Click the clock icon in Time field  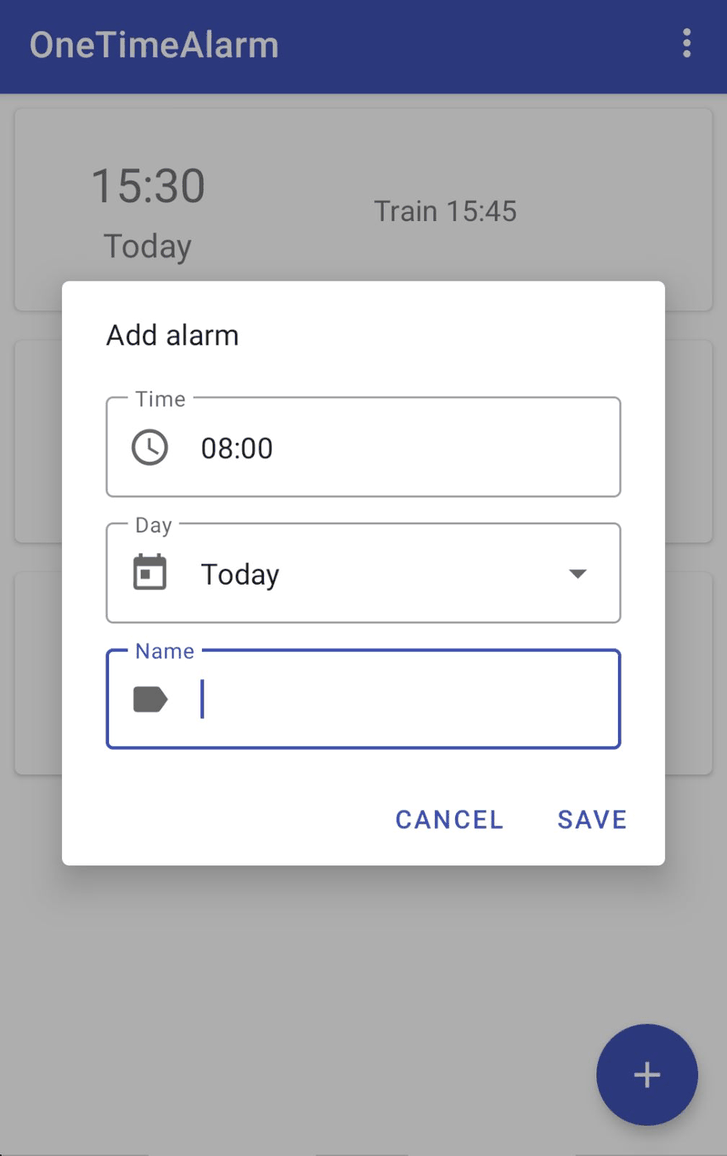coord(150,447)
